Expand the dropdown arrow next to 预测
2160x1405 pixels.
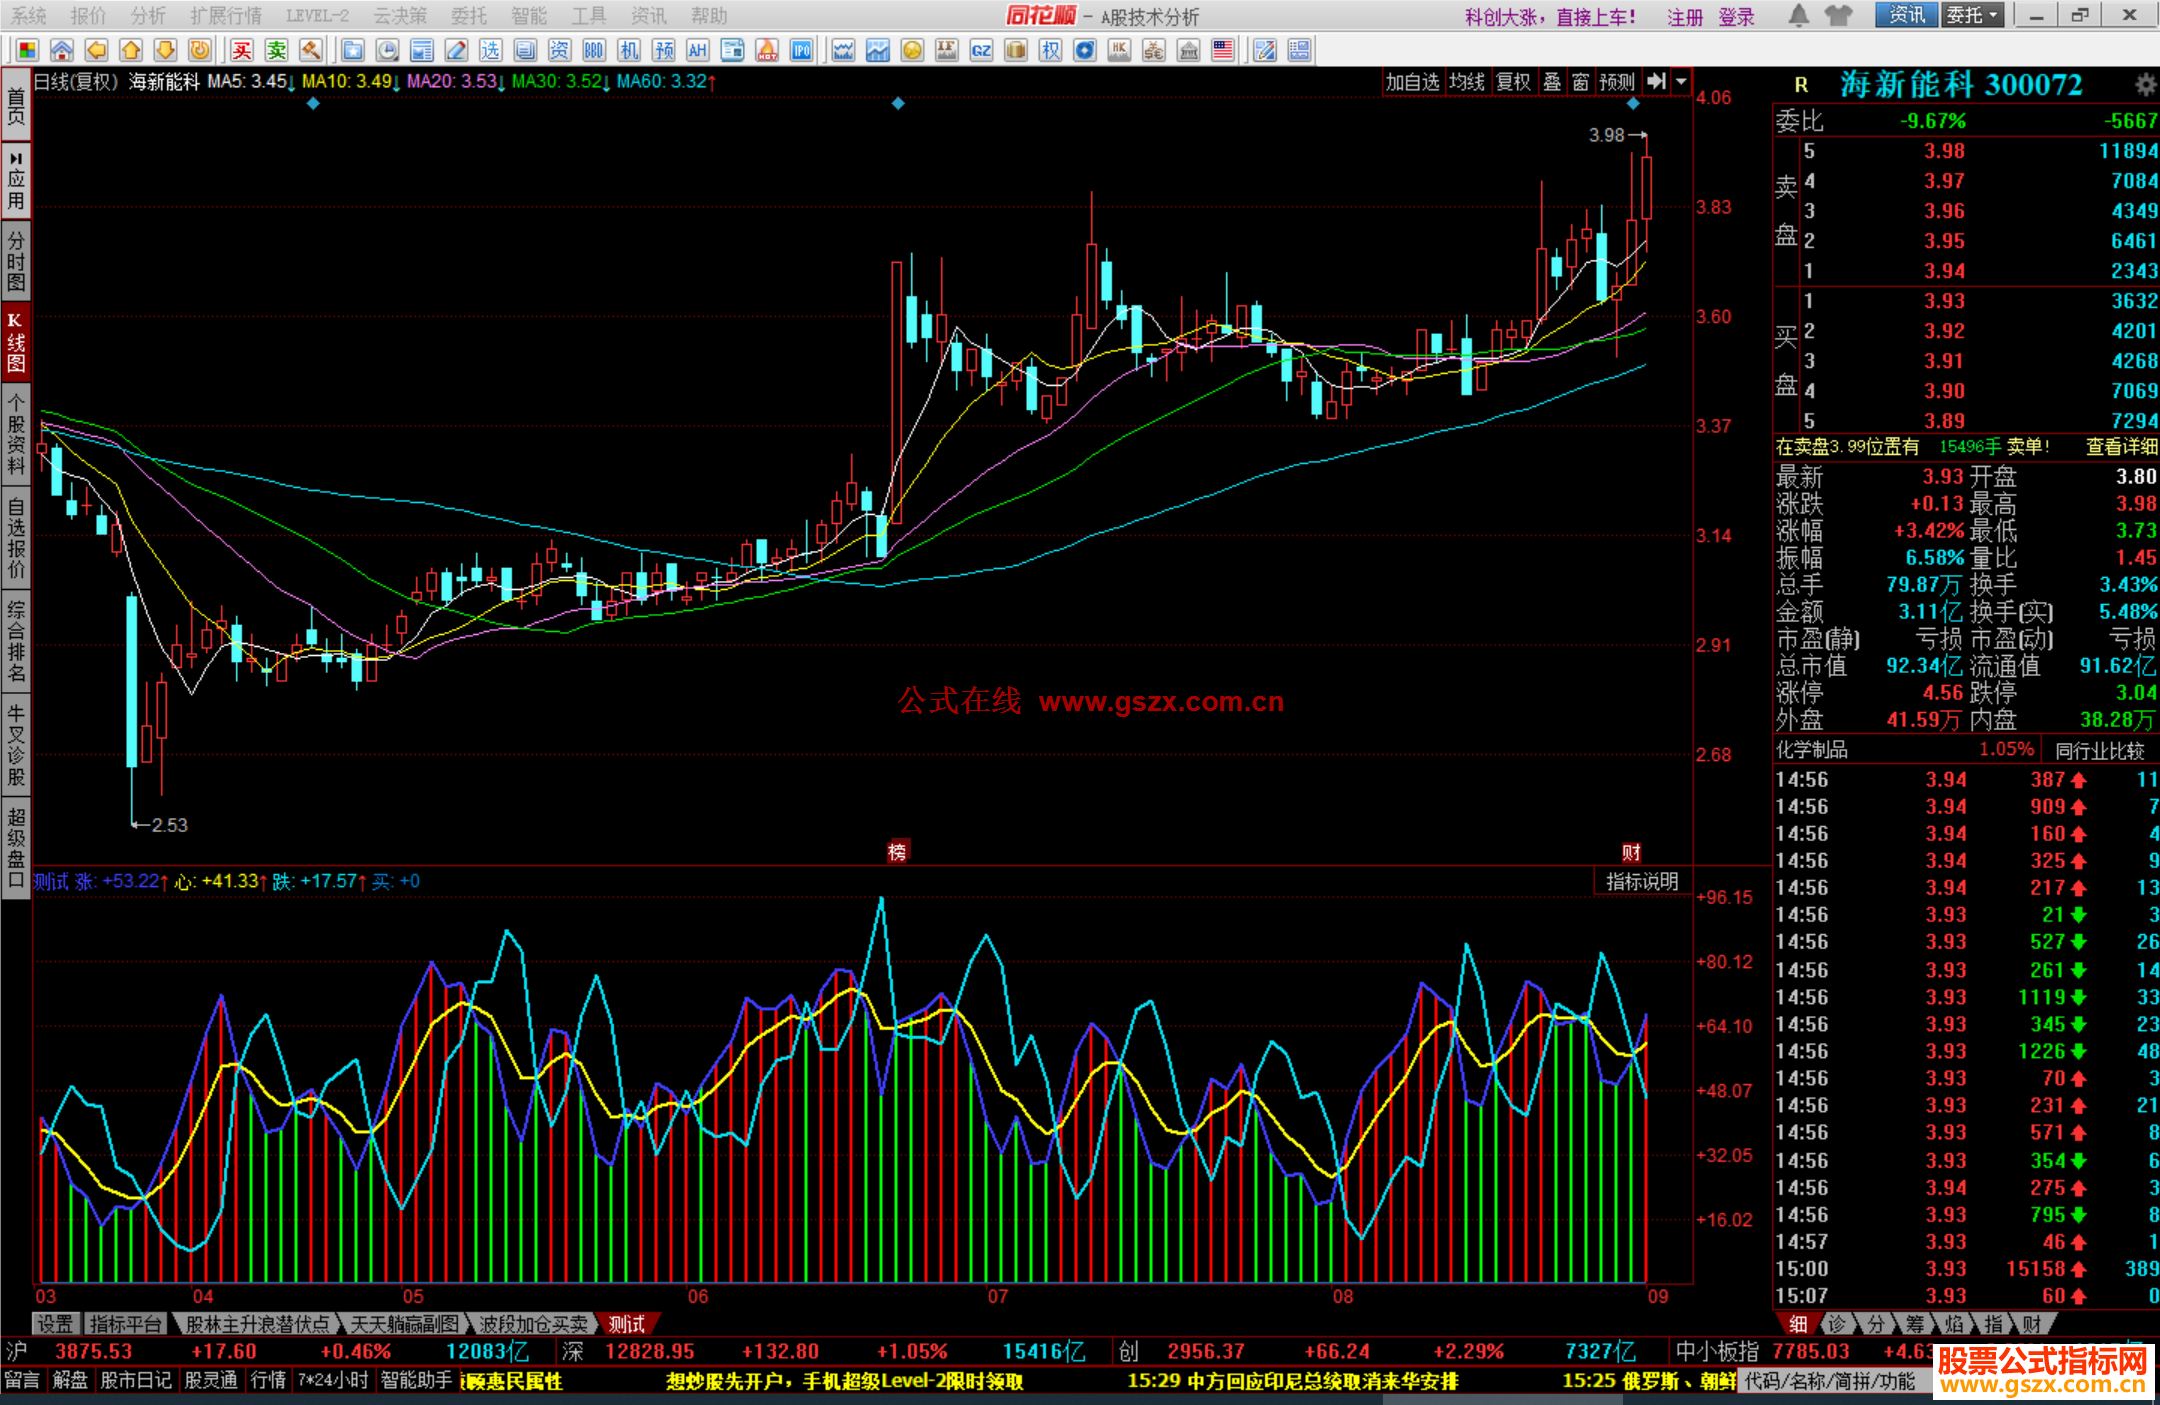tap(1681, 82)
